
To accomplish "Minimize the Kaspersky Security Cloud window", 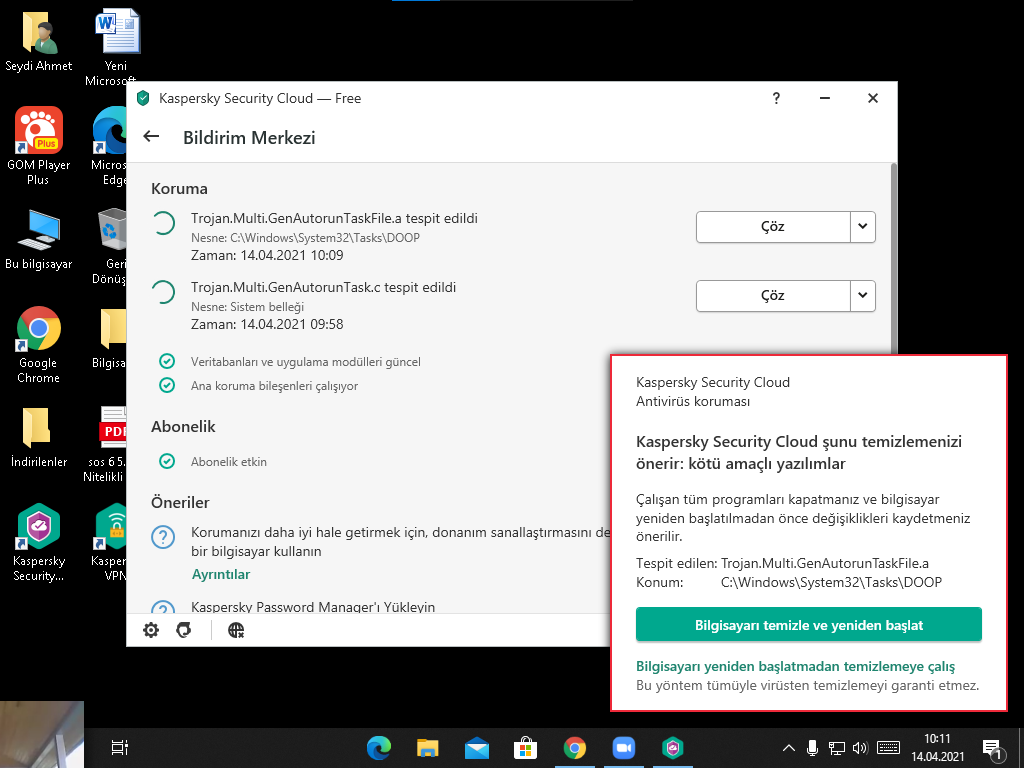I will (x=825, y=98).
